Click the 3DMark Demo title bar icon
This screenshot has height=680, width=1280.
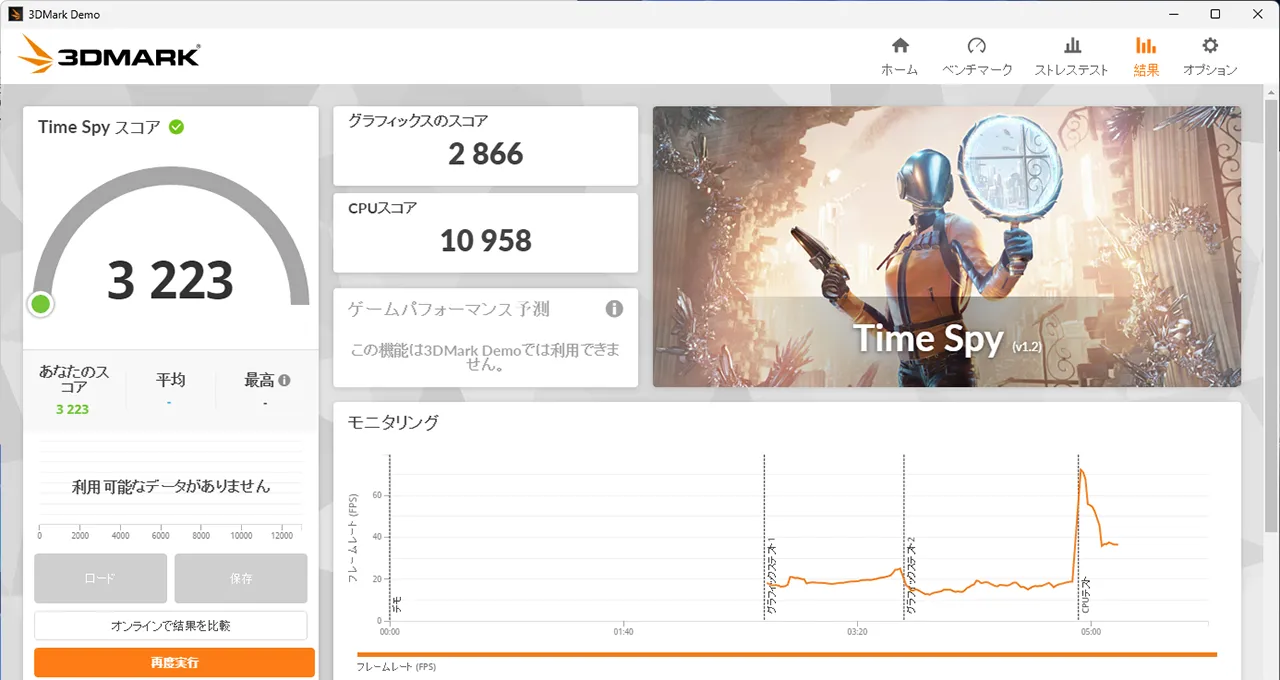15,14
